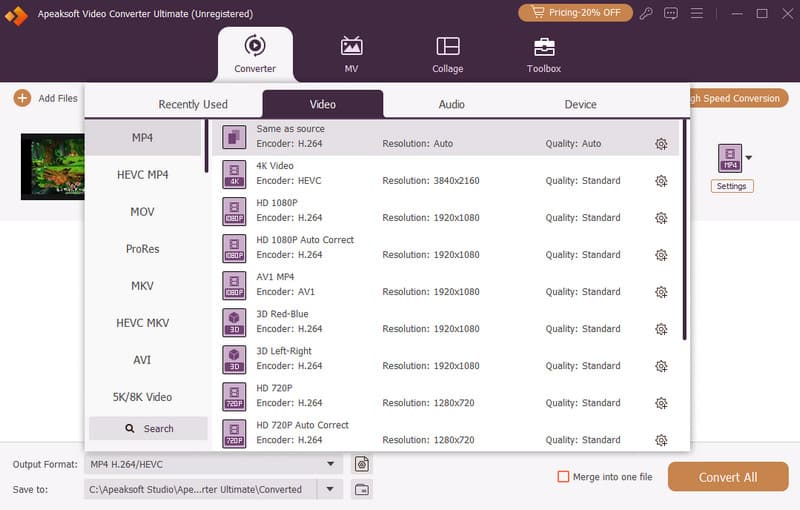The width and height of the screenshot is (800, 510).
Task: Expand the MP4 format dropdown arrow at right
Action: coord(748,158)
